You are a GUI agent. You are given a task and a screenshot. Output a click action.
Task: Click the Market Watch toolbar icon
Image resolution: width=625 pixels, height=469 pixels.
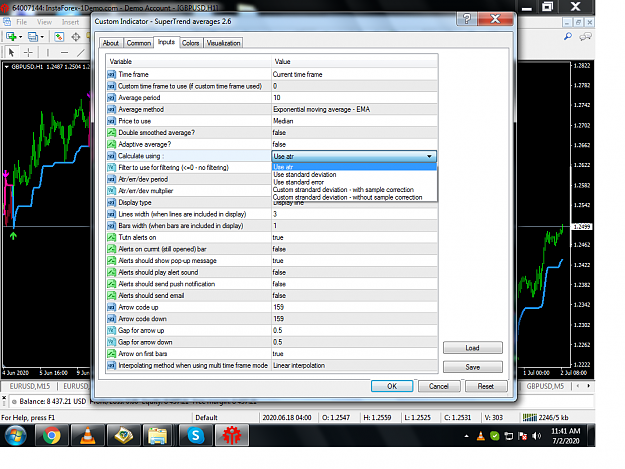coord(59,37)
